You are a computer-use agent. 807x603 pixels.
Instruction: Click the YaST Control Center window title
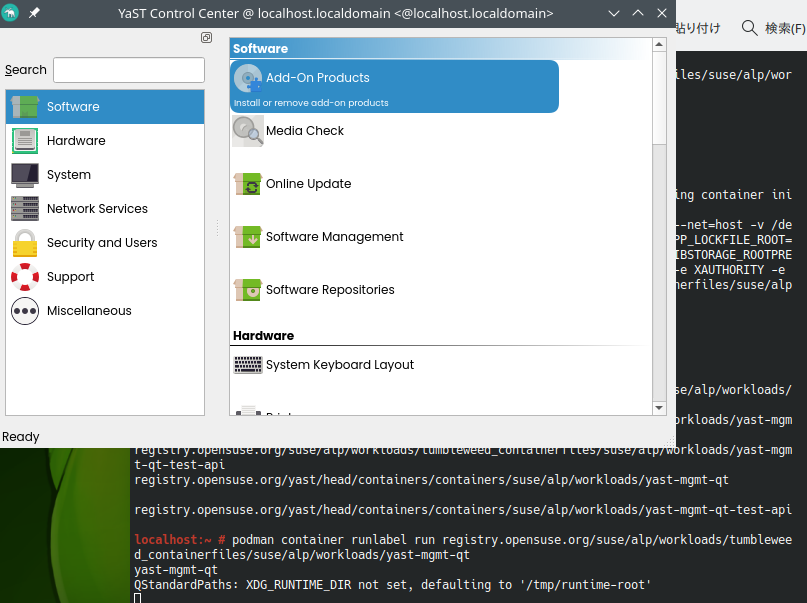point(336,13)
